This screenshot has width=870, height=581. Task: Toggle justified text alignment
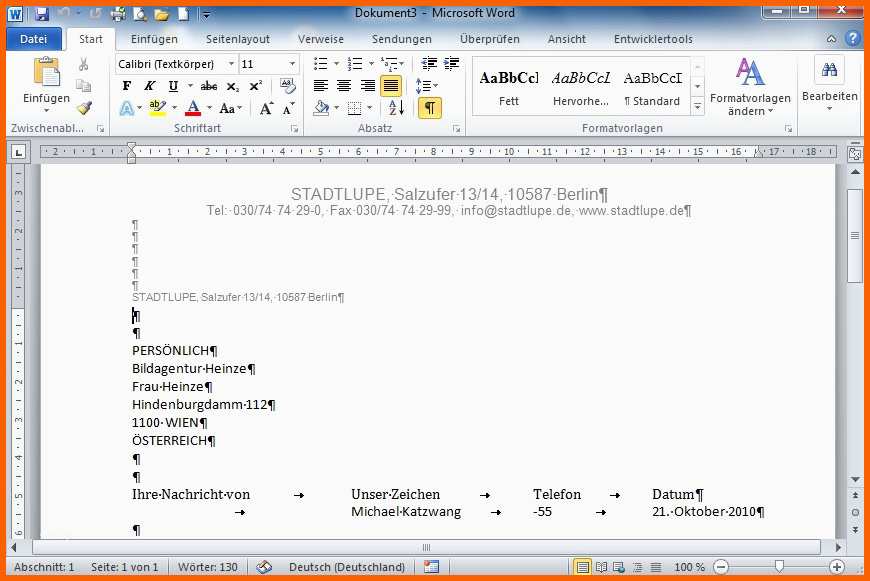[391, 86]
